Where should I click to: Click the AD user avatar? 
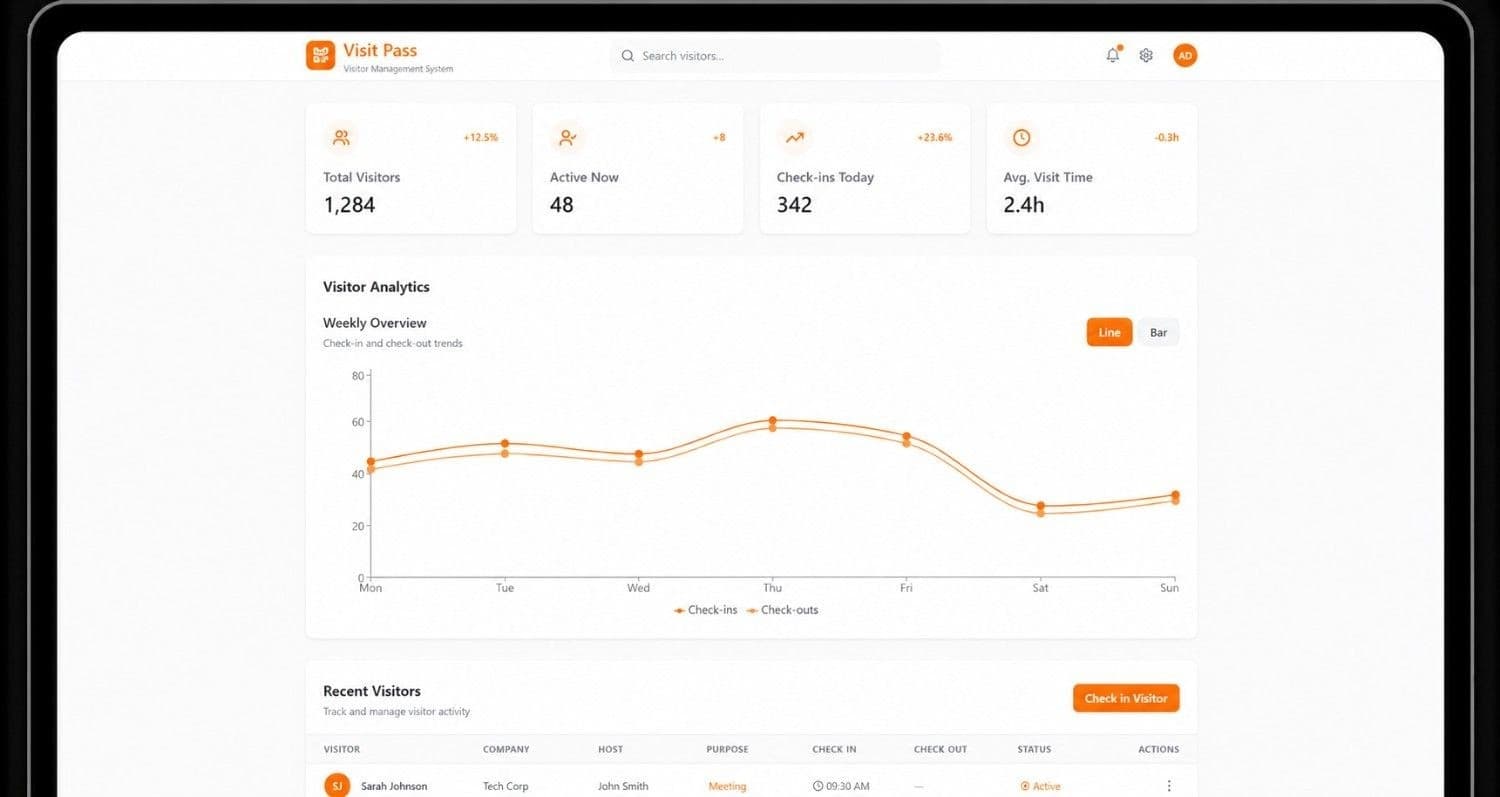(1185, 56)
